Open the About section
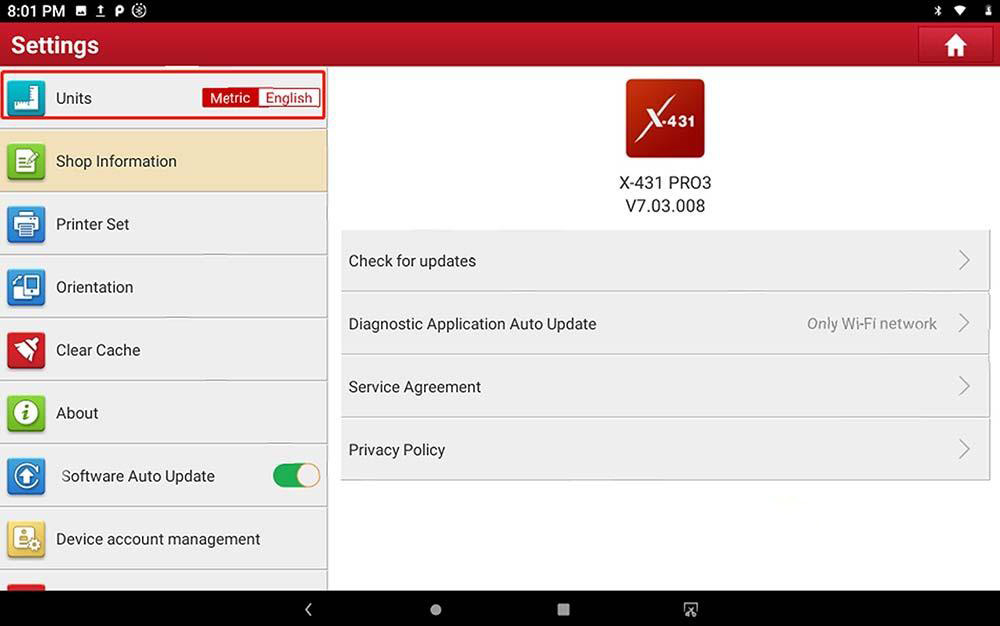1000x626 pixels. pos(163,413)
